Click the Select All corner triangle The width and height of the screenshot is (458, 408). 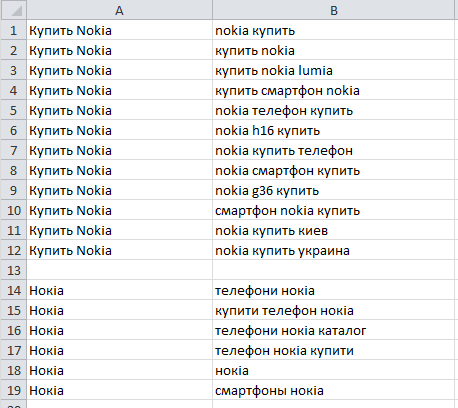pos(13,10)
